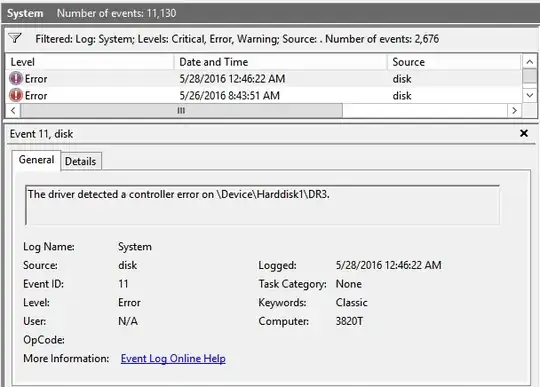Click the Logged timestamp value

coord(388,265)
